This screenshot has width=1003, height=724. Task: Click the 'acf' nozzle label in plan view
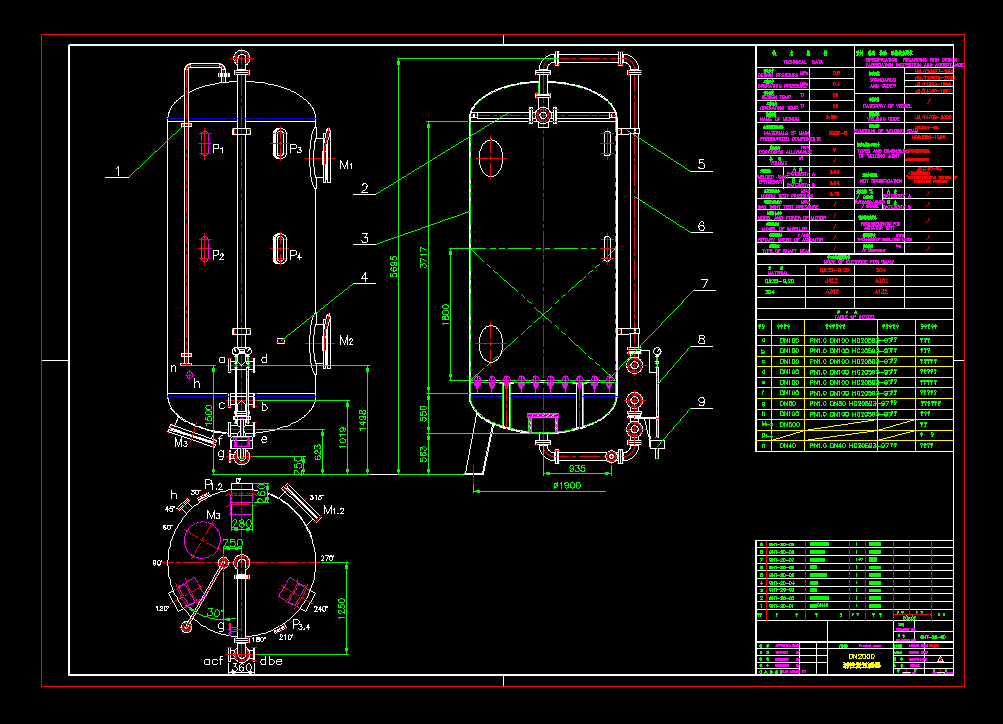(213, 661)
